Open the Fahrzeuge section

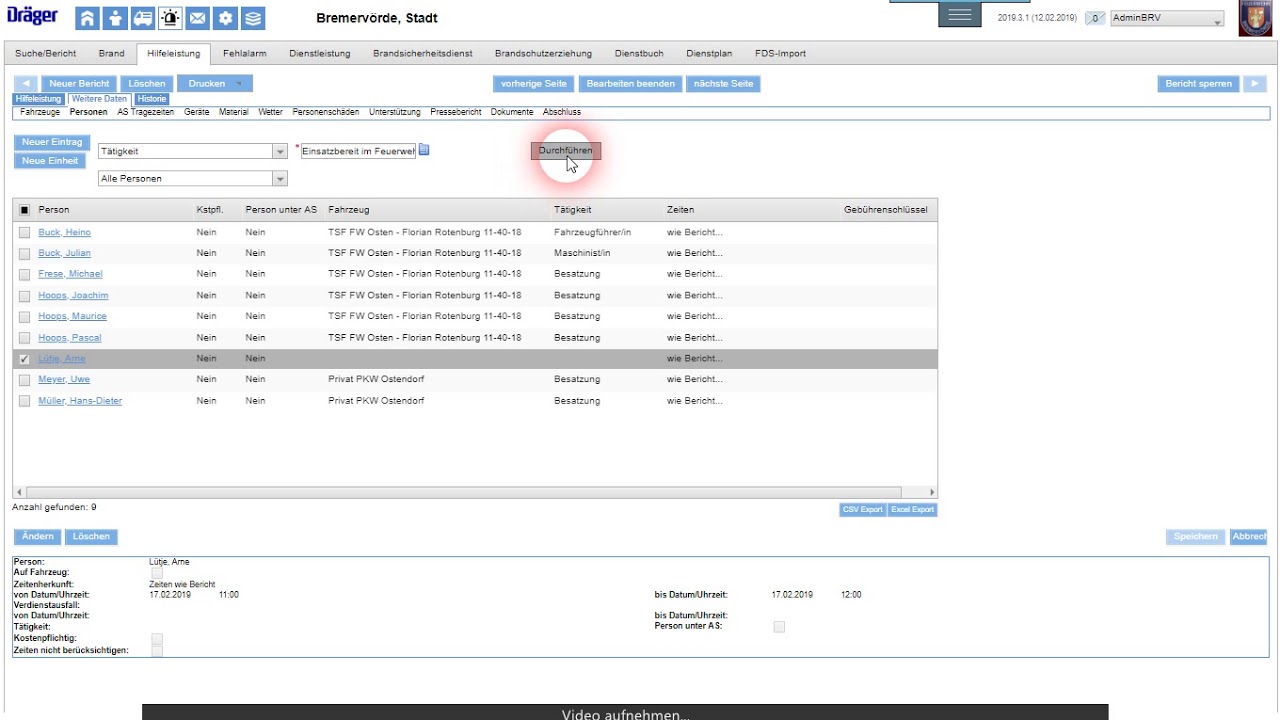(40, 112)
